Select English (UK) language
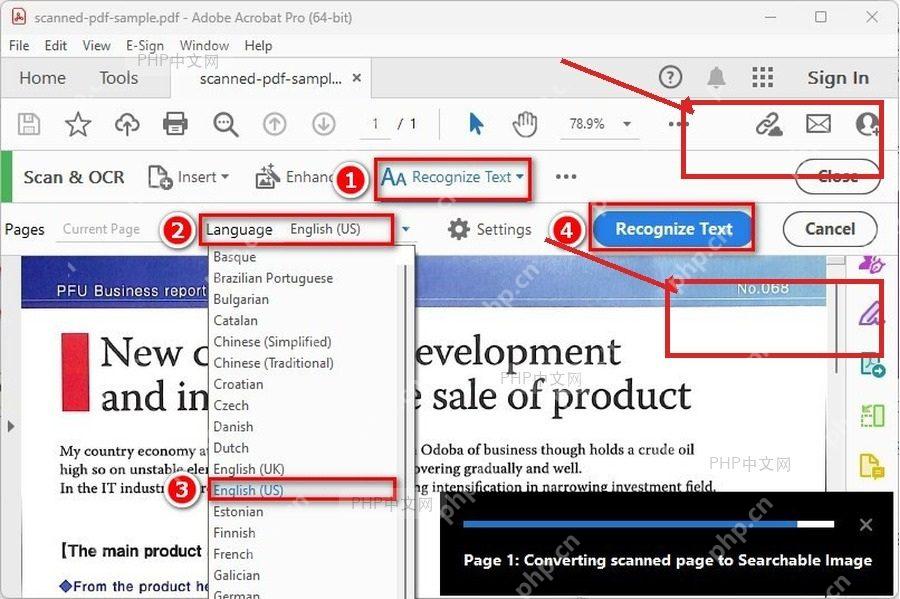The image size is (900, 599). coord(249,469)
